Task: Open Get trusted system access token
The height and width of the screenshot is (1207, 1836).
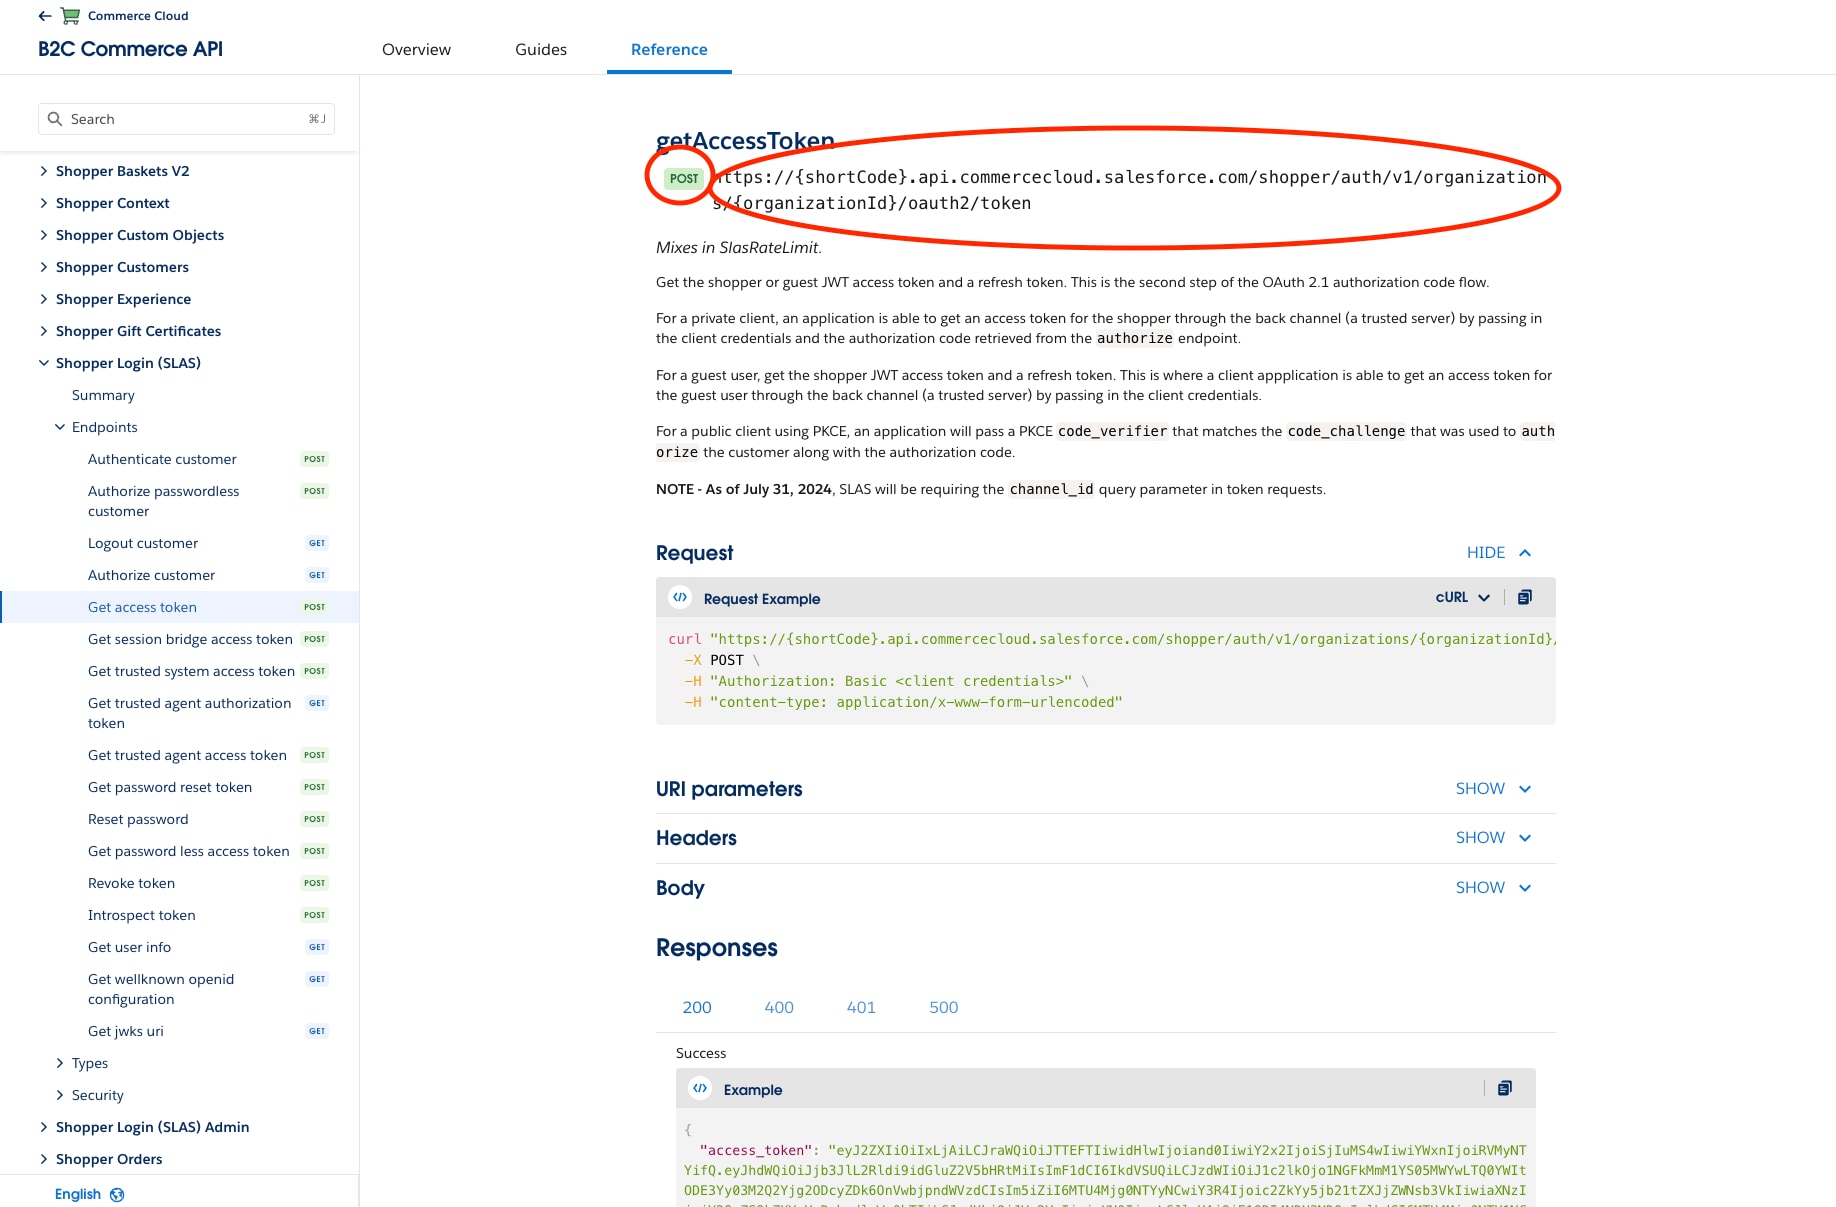Action: [x=191, y=671]
